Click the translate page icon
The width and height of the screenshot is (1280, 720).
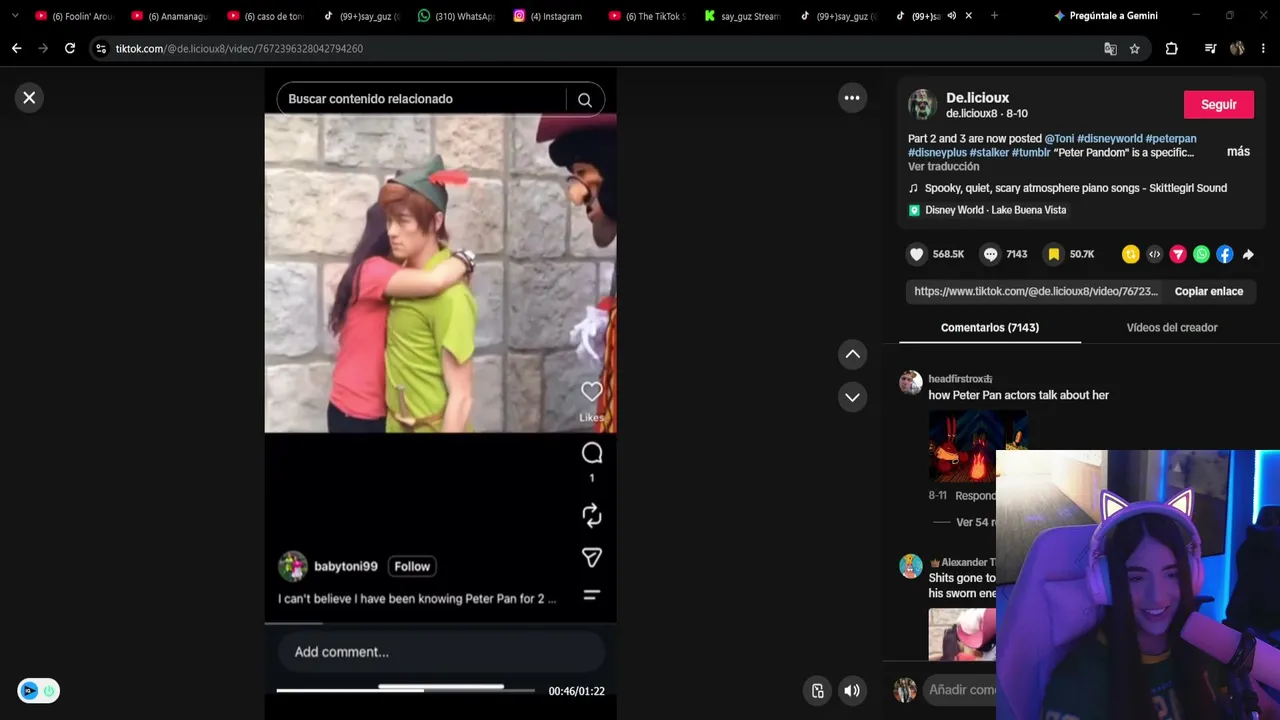coord(1110,48)
